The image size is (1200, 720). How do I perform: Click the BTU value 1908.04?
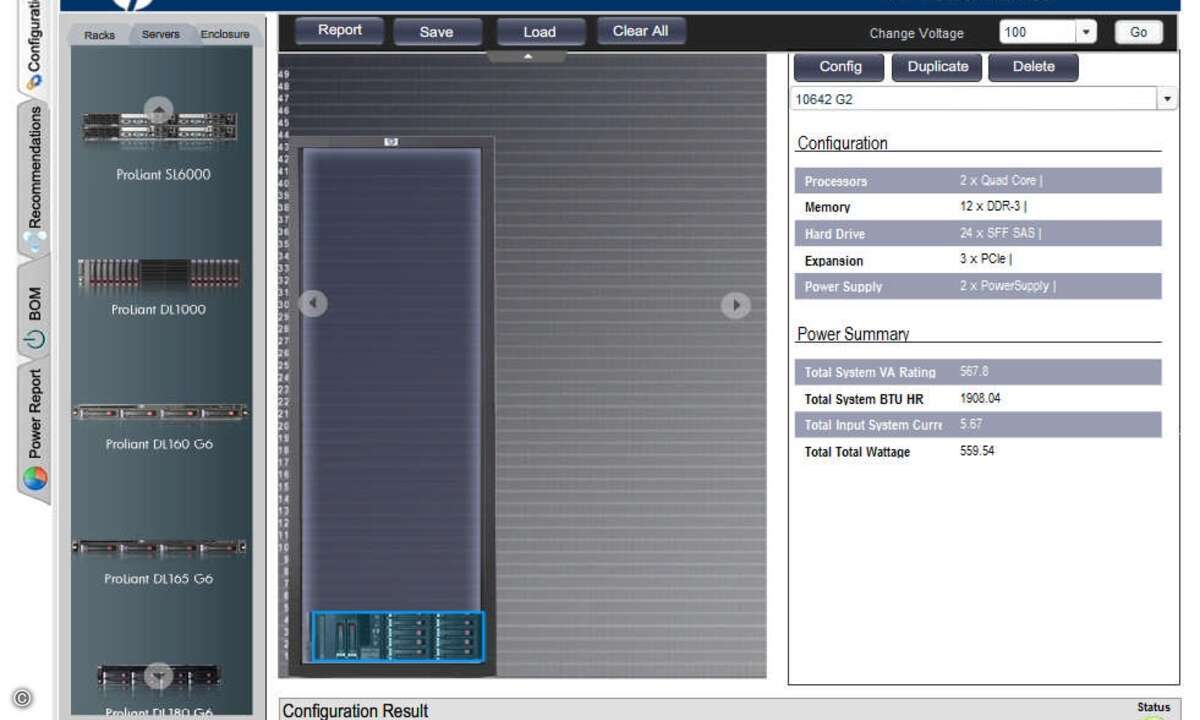click(x=980, y=398)
